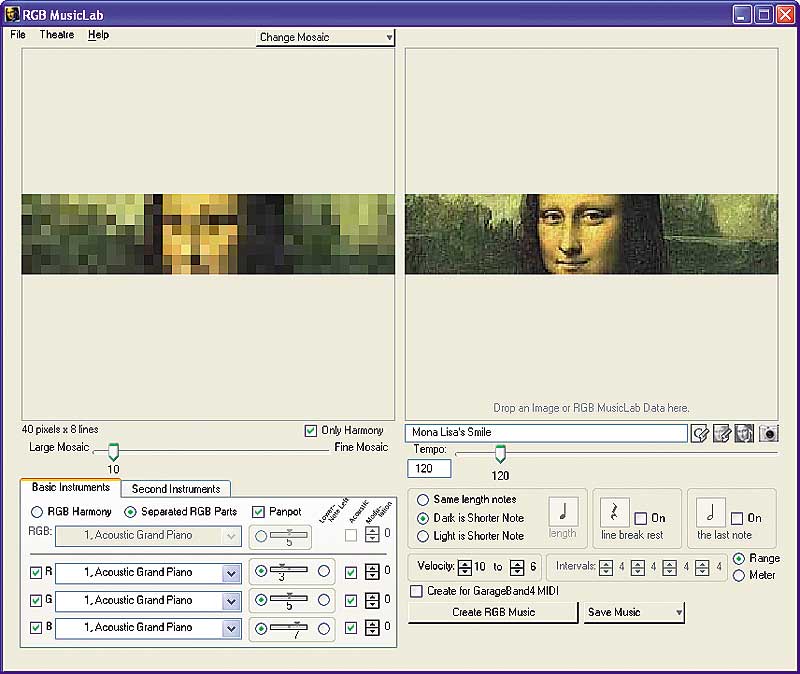Image resolution: width=800 pixels, height=674 pixels.
Task: Click the pixelated mosaic preview image
Action: click(x=208, y=234)
